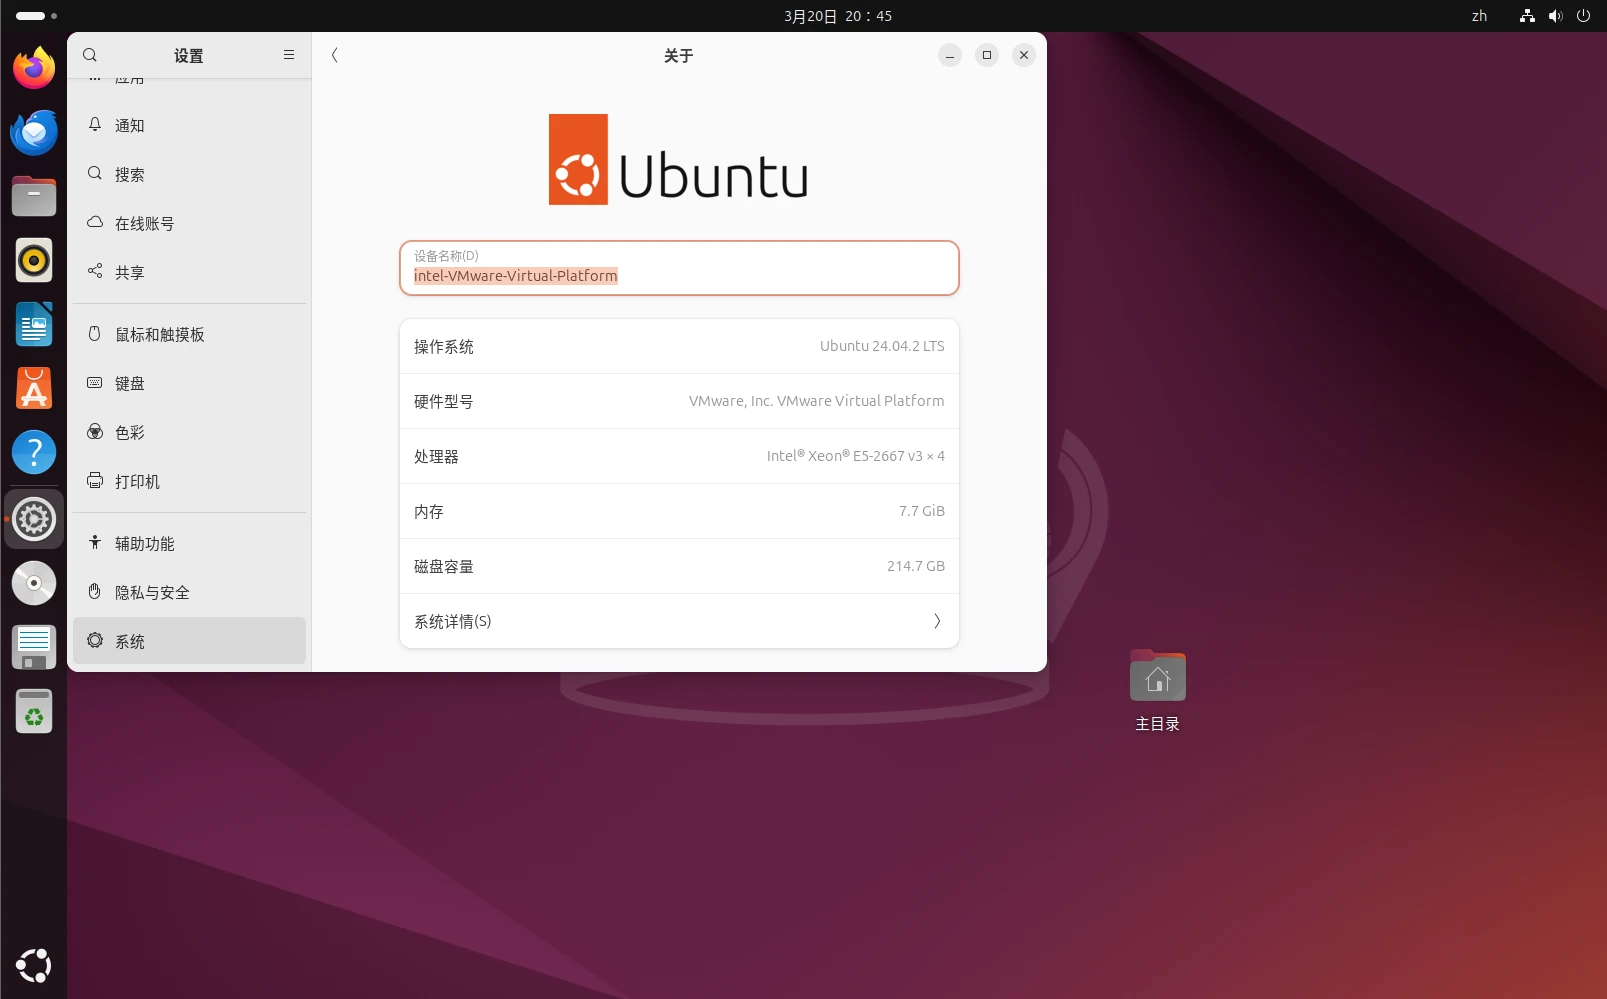Open the disc media dock icon
Screen dimensions: 1607x999
(34, 583)
